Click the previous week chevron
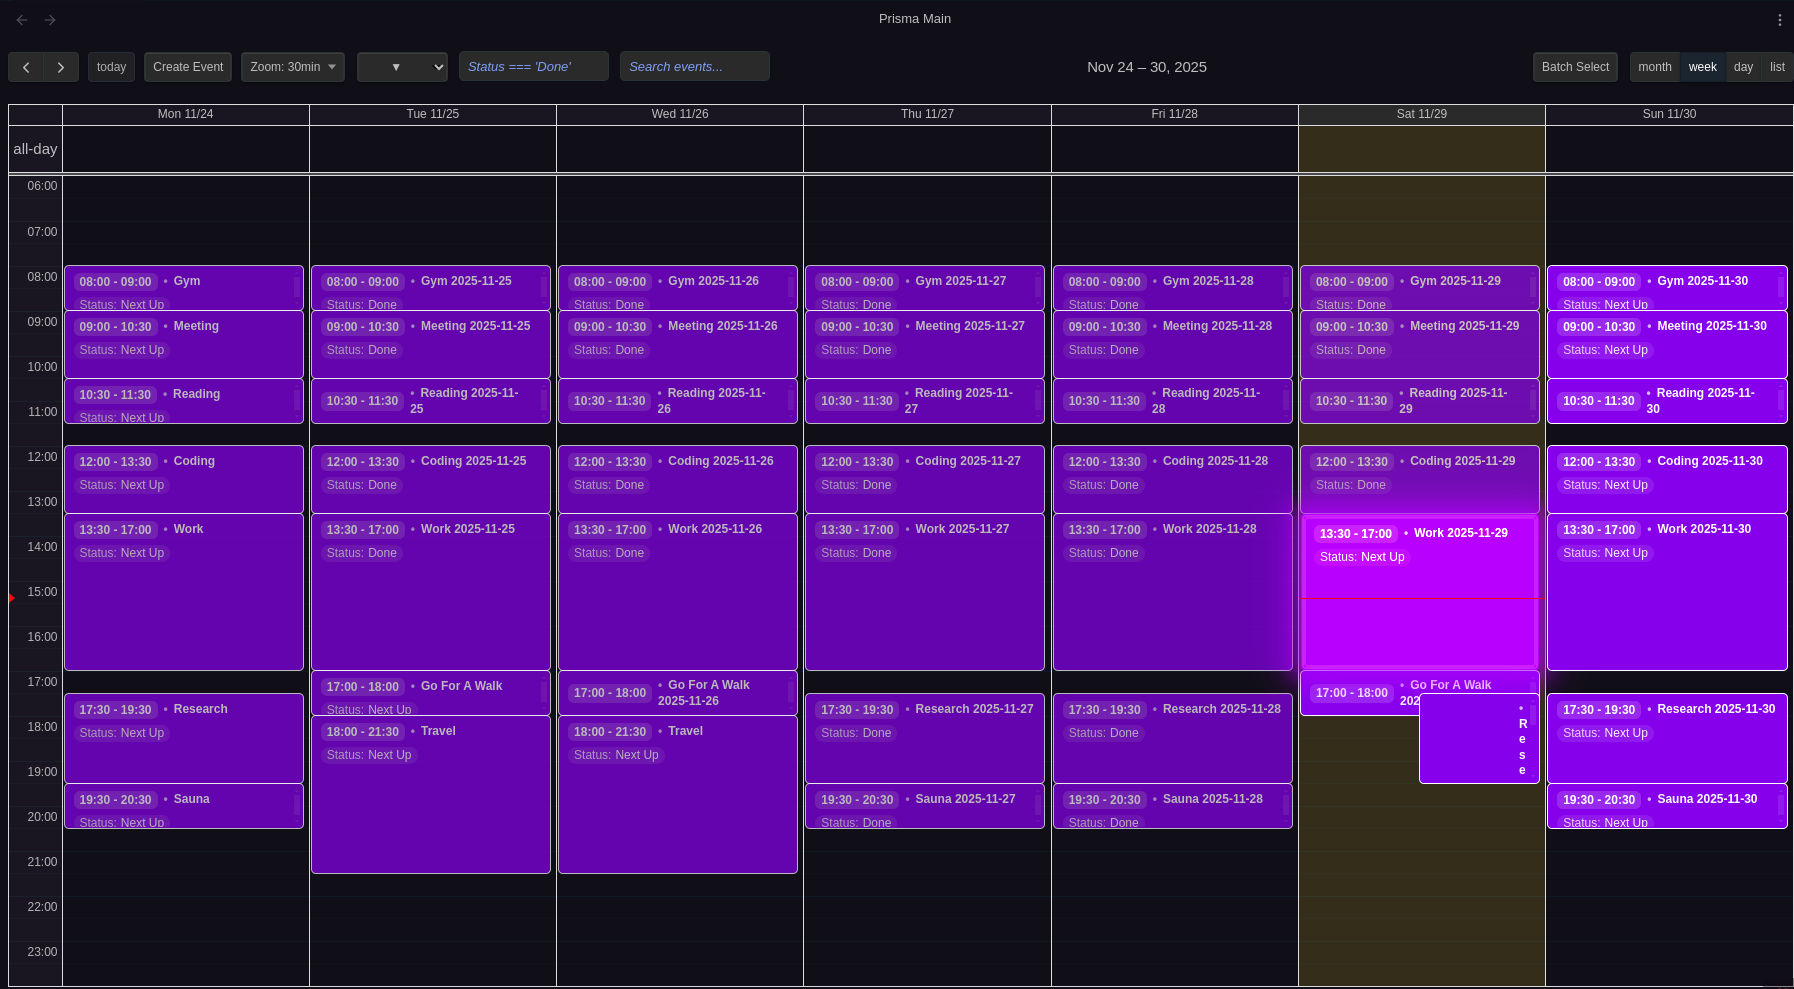Screen dimensions: 1794x989 27,67
